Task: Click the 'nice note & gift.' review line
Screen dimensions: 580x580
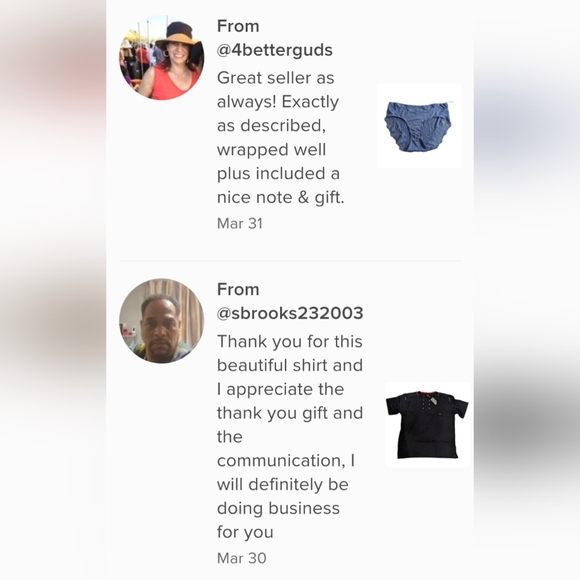Action: [281, 198]
